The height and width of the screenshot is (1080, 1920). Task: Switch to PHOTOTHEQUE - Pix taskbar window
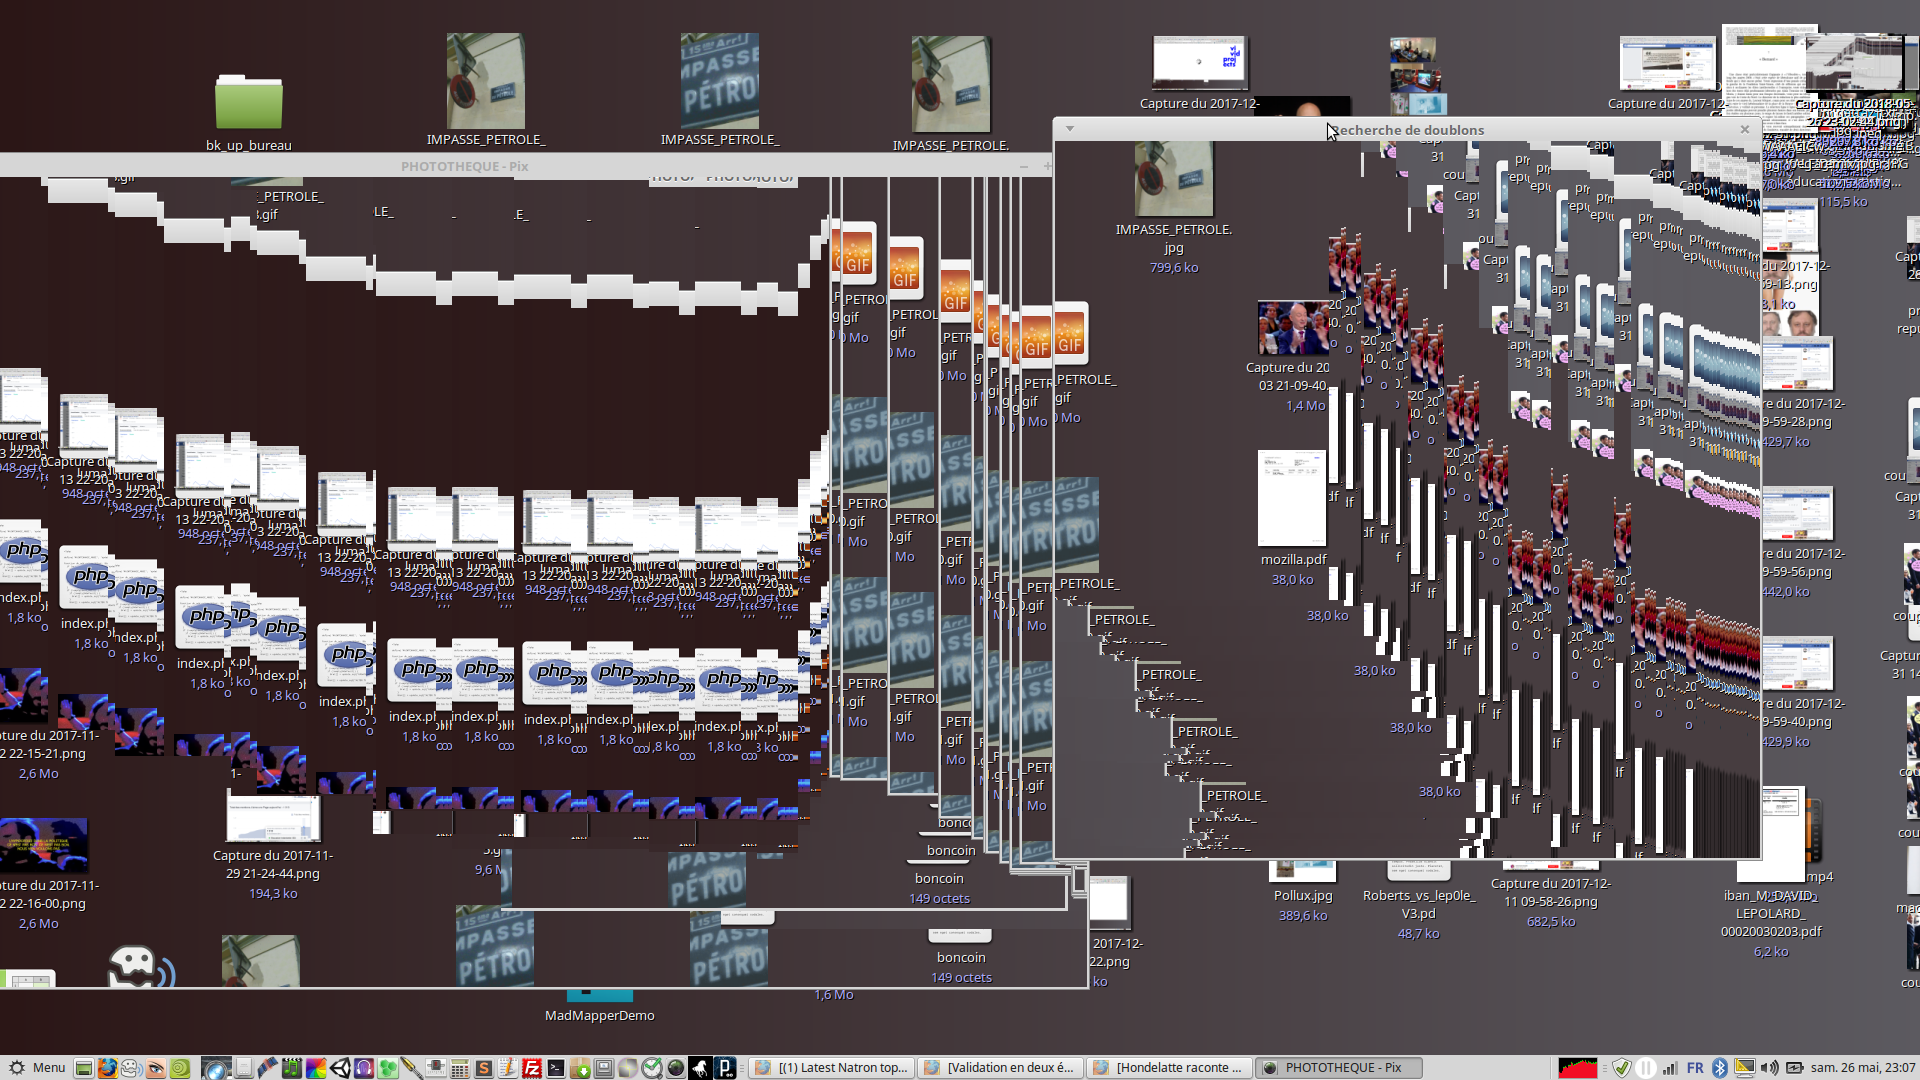pos(1336,1068)
